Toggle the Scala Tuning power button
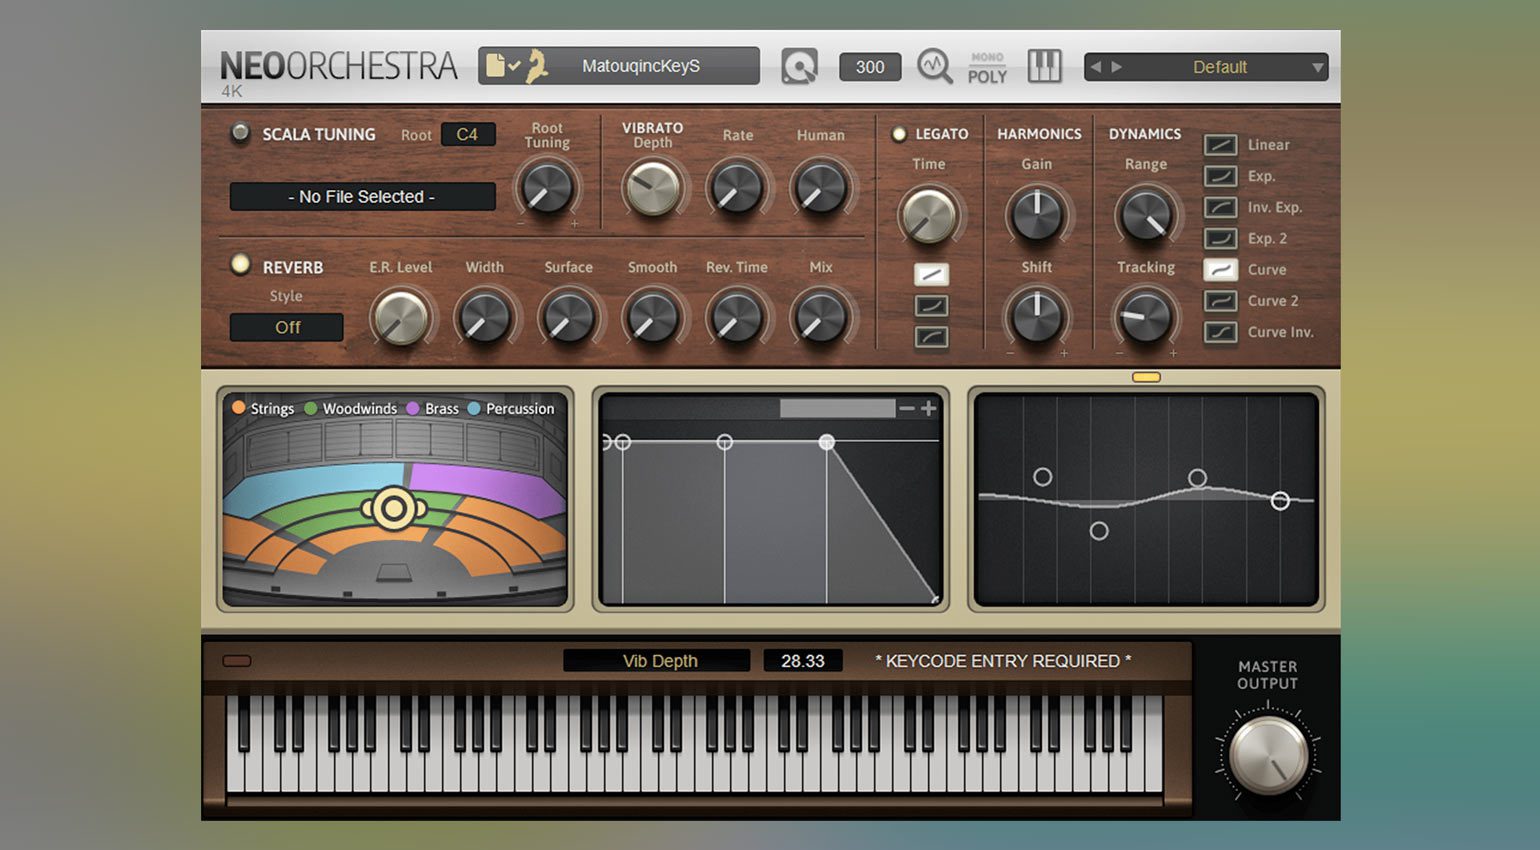Screen dimensions: 1540x850 tap(240, 133)
